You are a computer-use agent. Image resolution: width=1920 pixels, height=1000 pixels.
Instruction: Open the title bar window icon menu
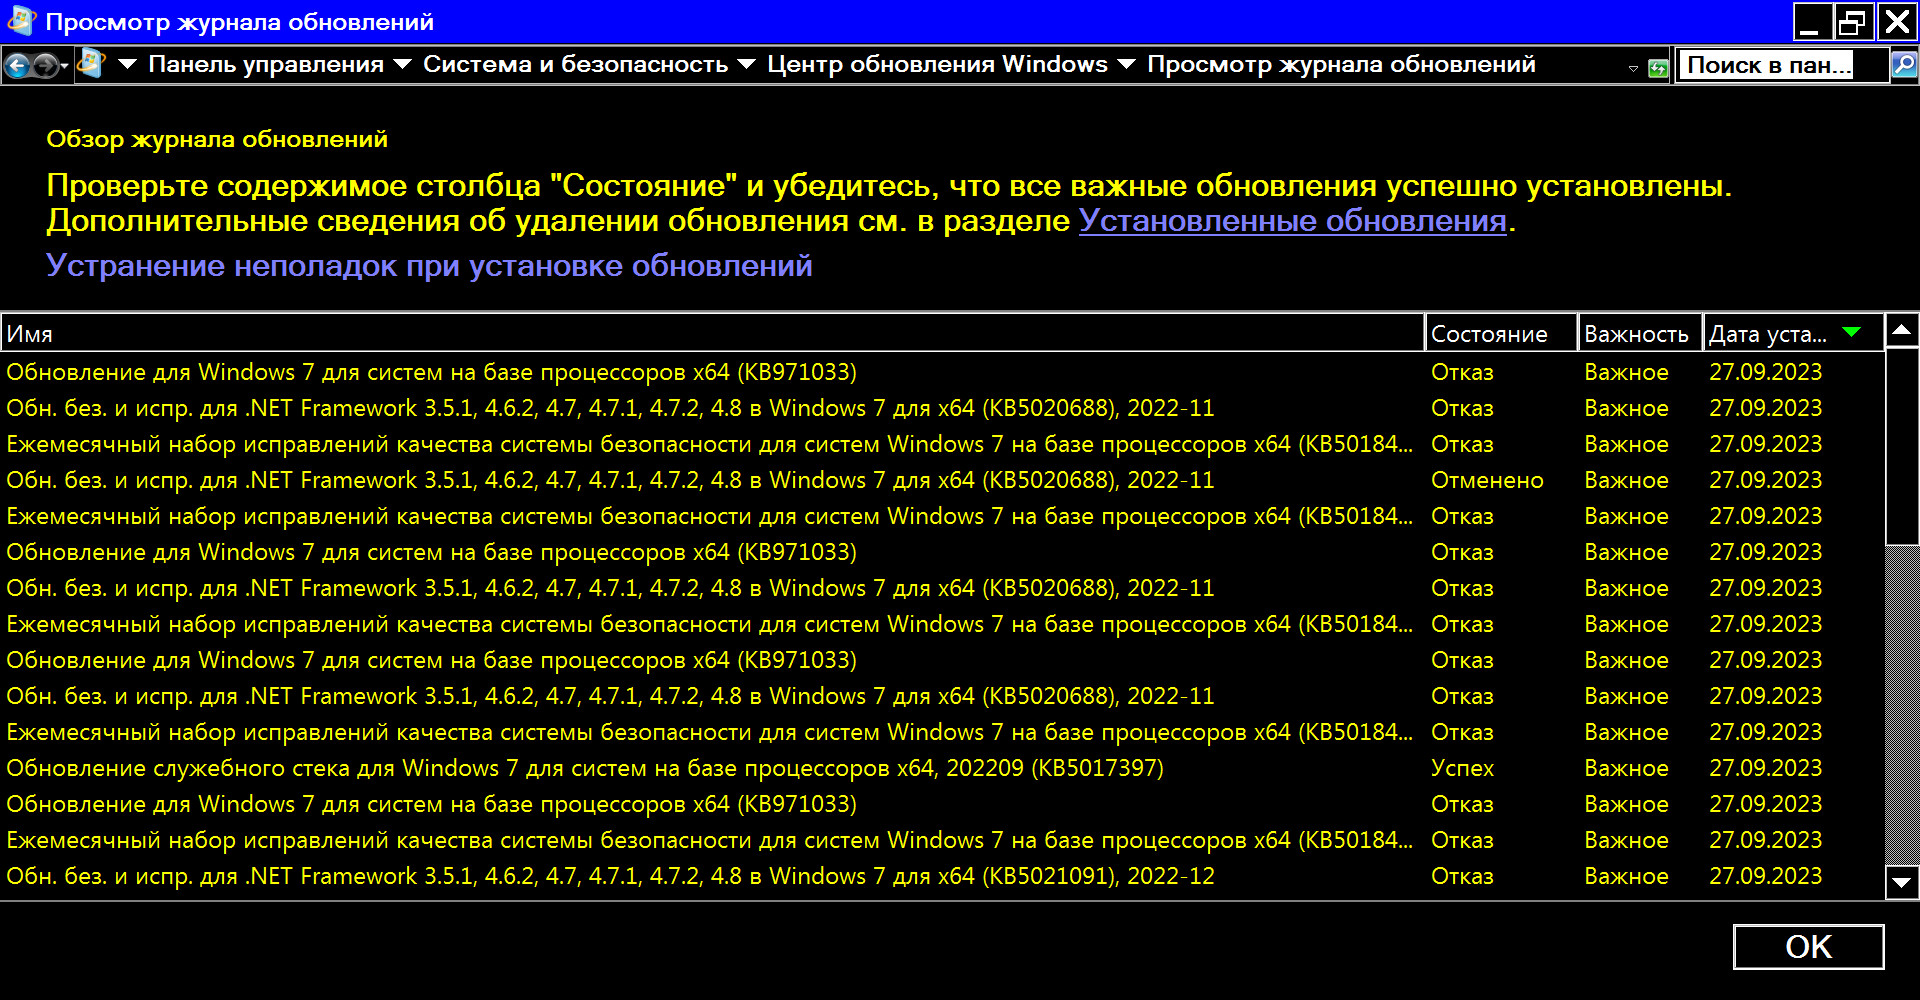(20, 21)
